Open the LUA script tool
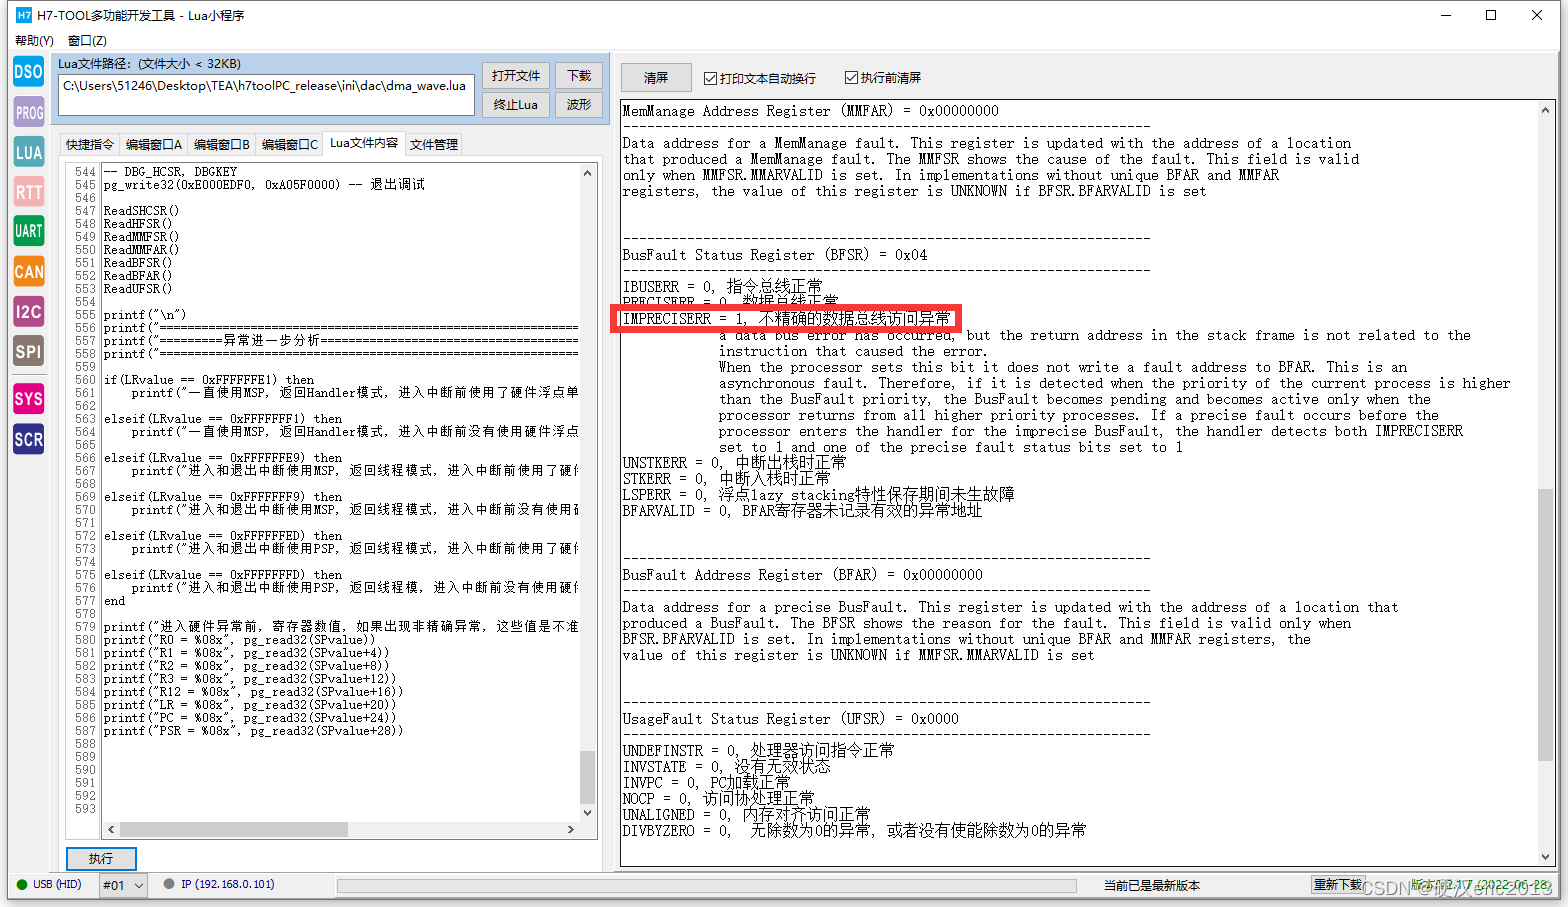This screenshot has width=1568, height=907. 28,152
